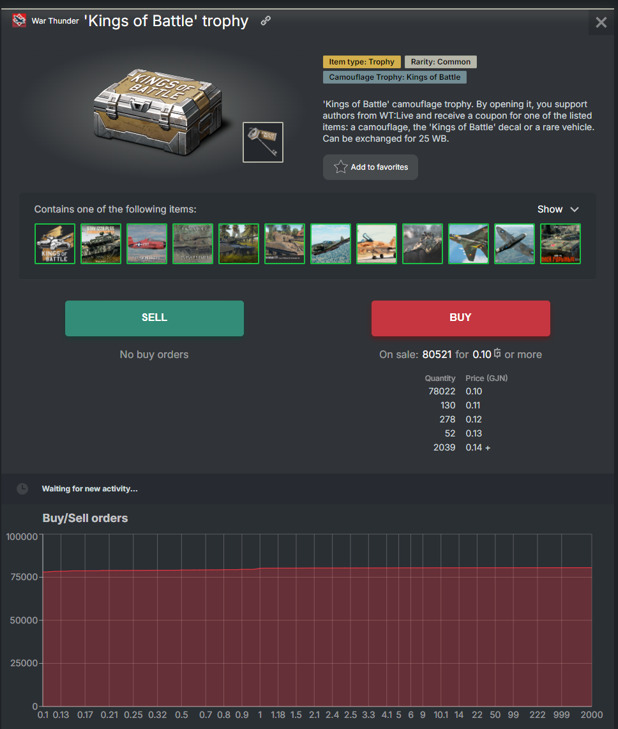The image size is (618, 729).
Task: Click the key thumbnail beside the chest
Action: point(263,143)
